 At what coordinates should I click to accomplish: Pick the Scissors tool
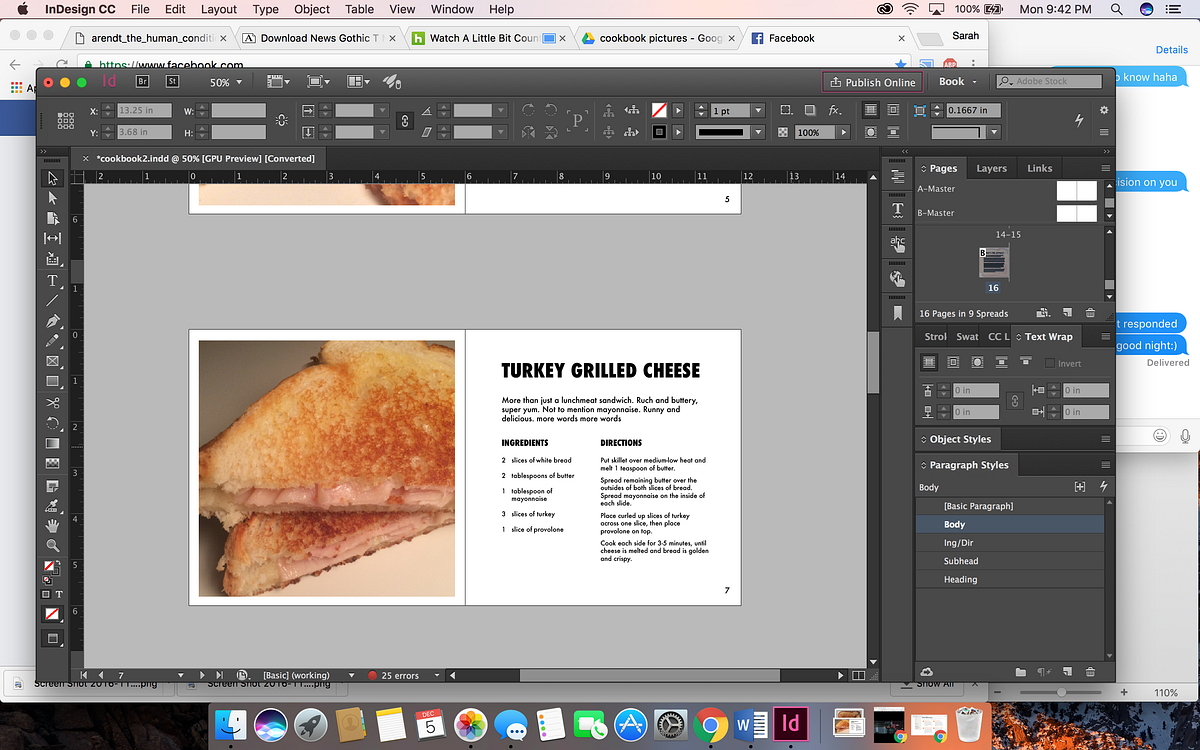[52, 402]
